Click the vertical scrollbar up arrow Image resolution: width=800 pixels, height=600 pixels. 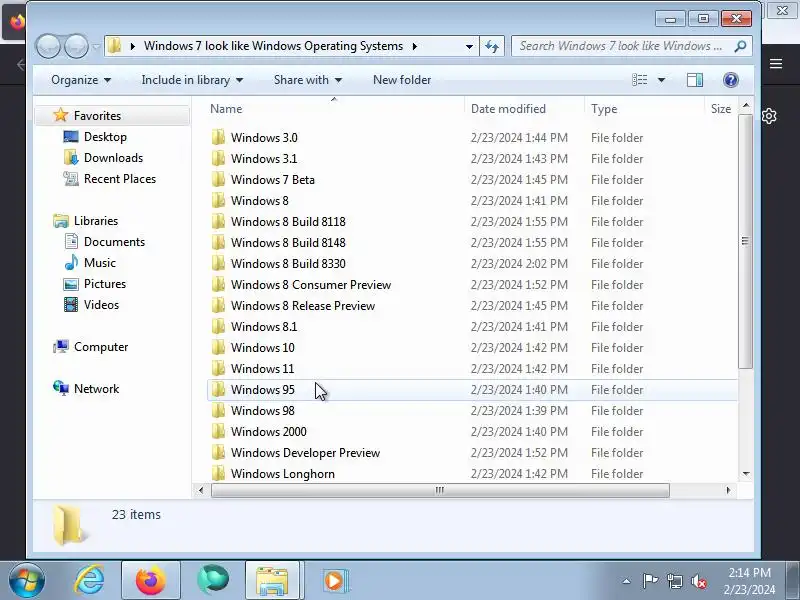(746, 106)
